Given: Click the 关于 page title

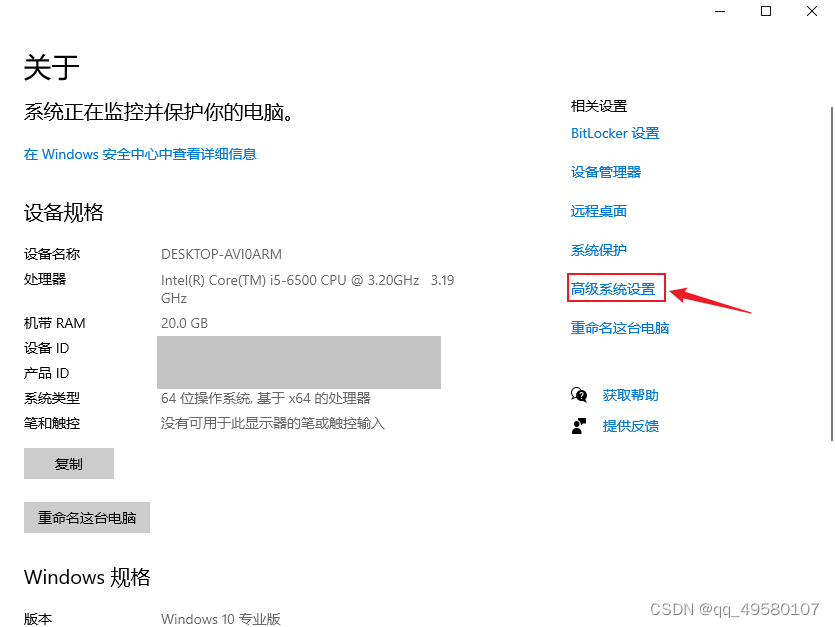Looking at the screenshot, I should [52, 68].
